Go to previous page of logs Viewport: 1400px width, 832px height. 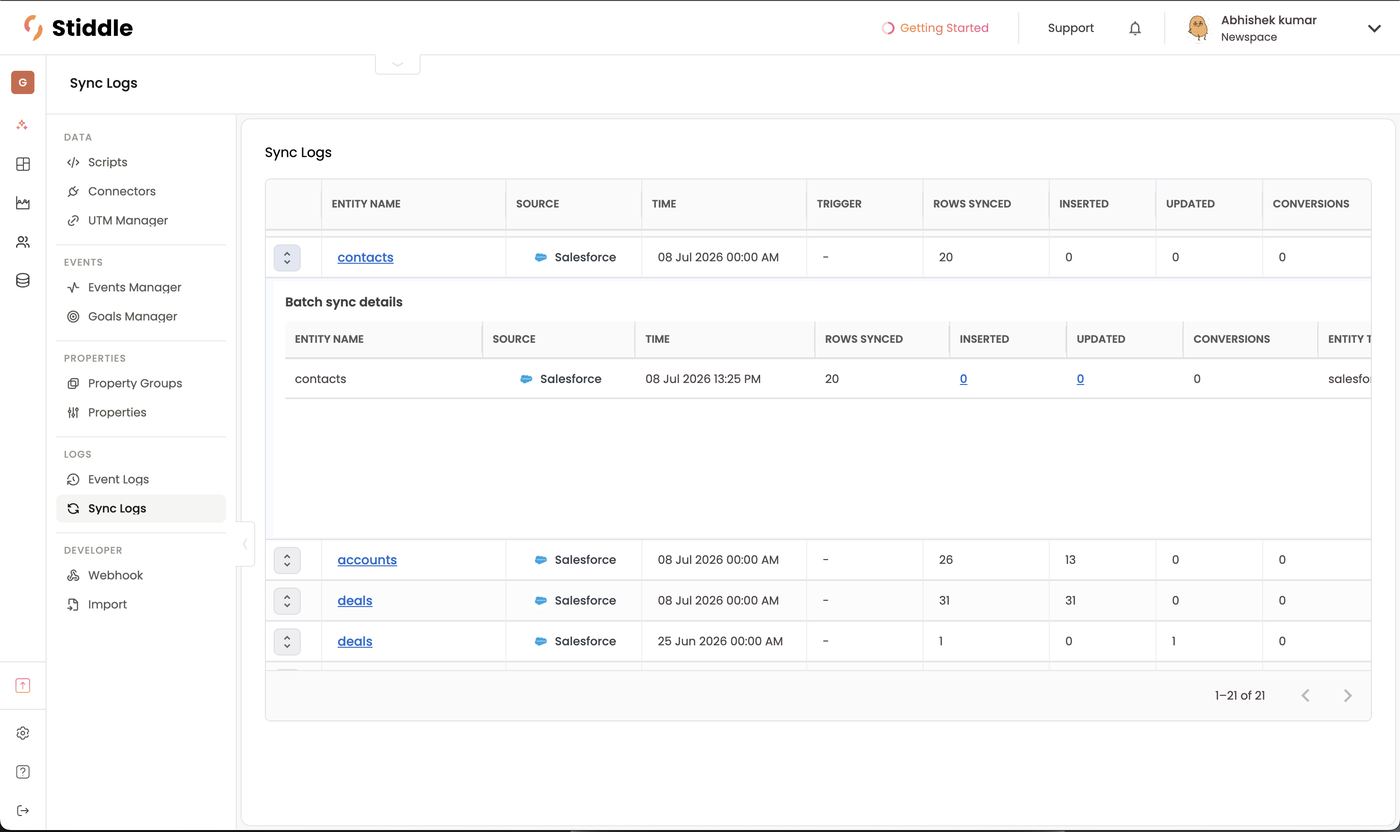click(x=1305, y=695)
